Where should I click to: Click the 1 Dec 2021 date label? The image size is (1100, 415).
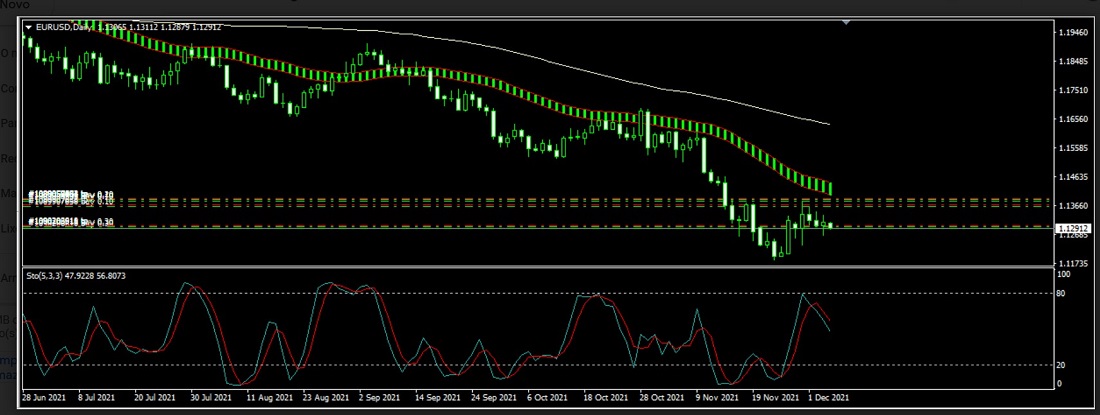pos(828,396)
